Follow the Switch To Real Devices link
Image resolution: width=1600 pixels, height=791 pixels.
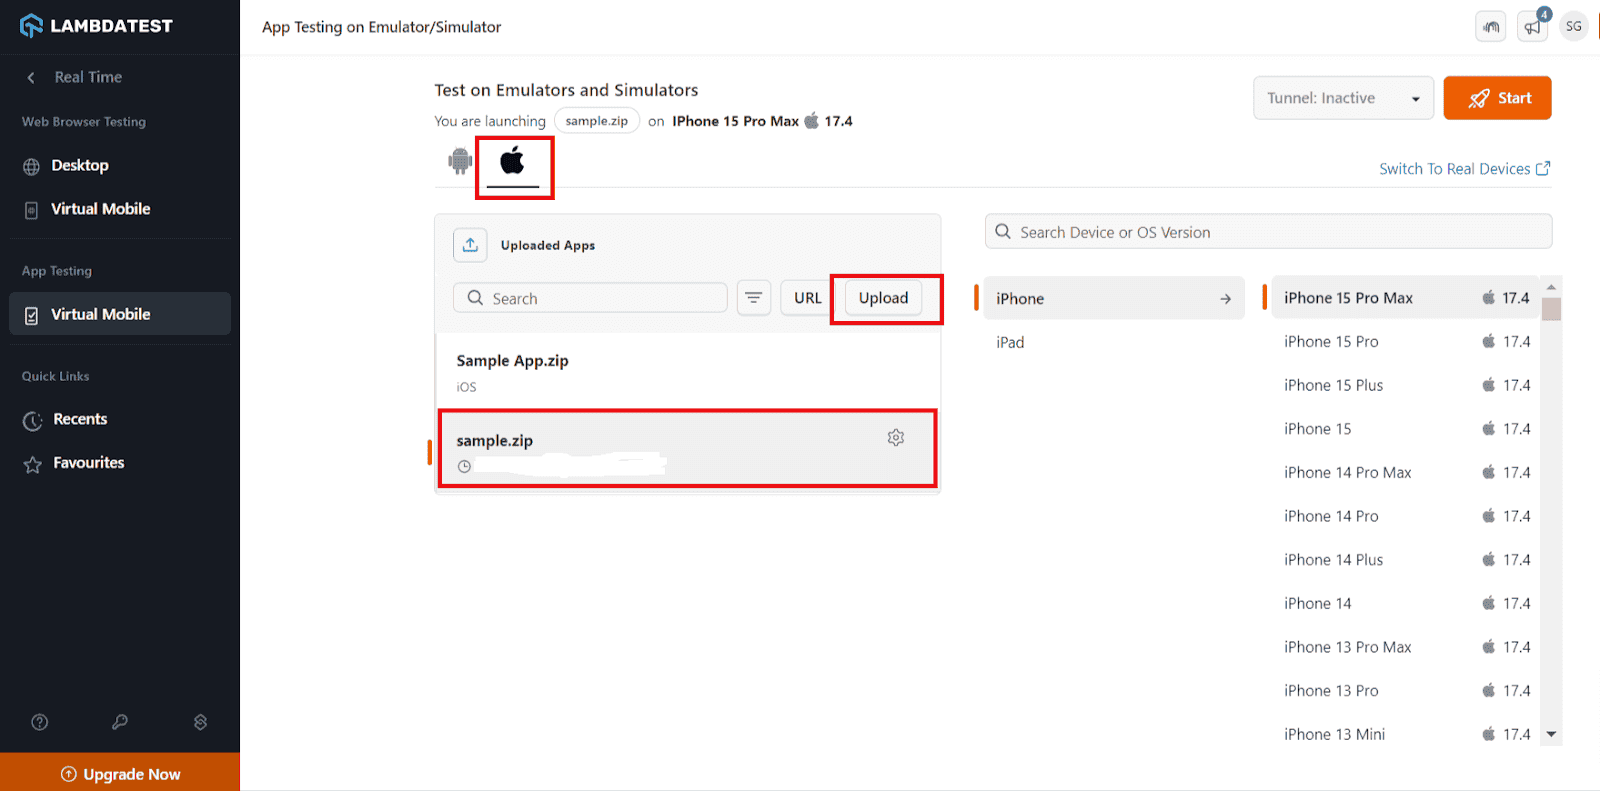pyautogui.click(x=1464, y=169)
